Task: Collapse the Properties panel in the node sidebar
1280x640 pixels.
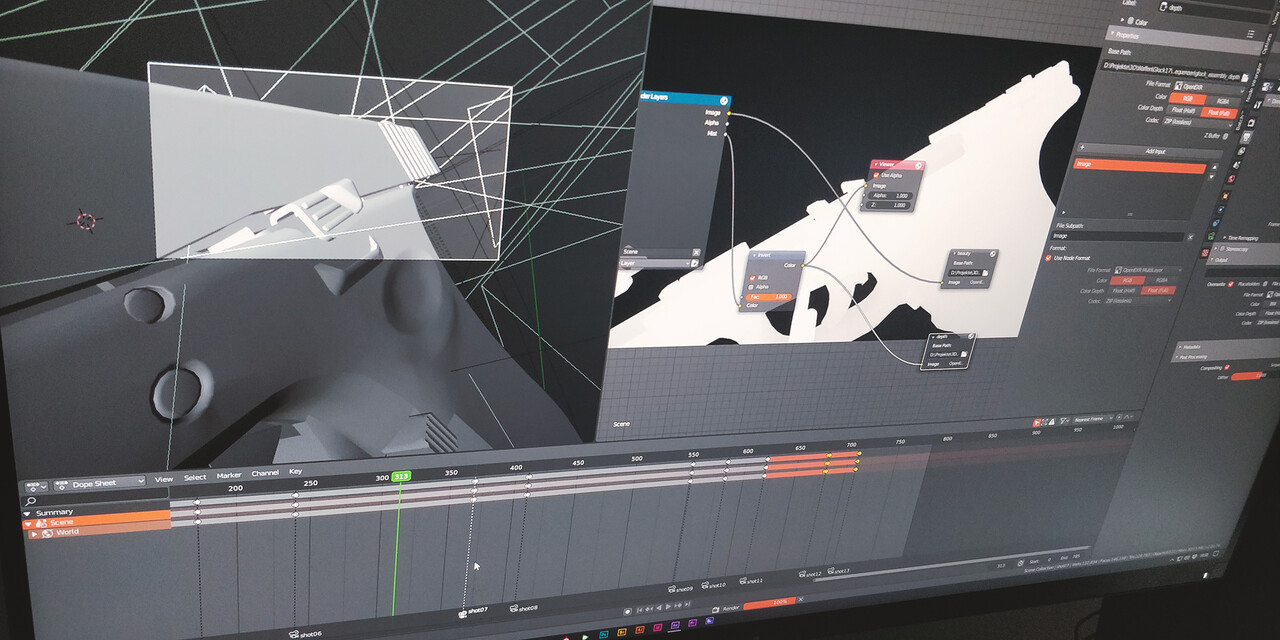Action: (1111, 34)
